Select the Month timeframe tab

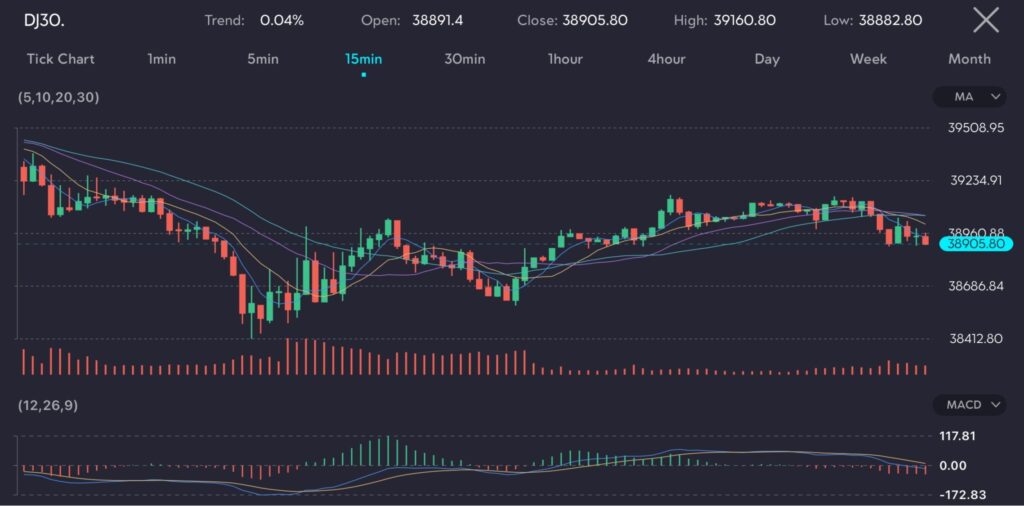pyautogui.click(x=969, y=59)
